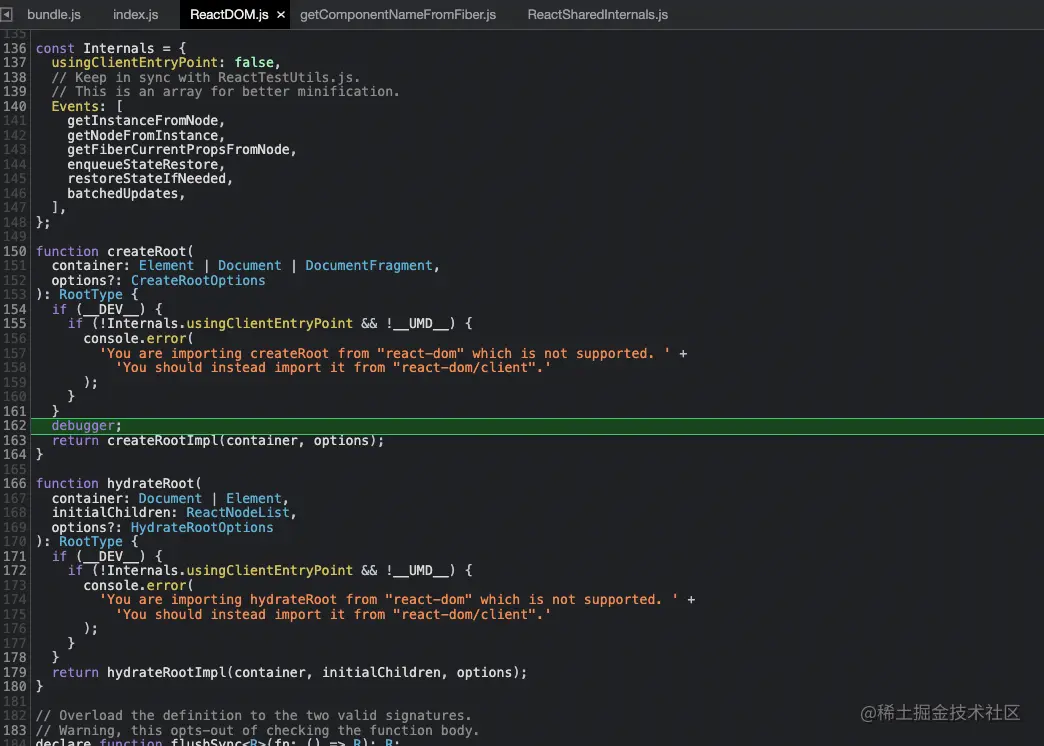Click the HydrateRootOptions type
This screenshot has height=746, width=1044.
coord(202,528)
